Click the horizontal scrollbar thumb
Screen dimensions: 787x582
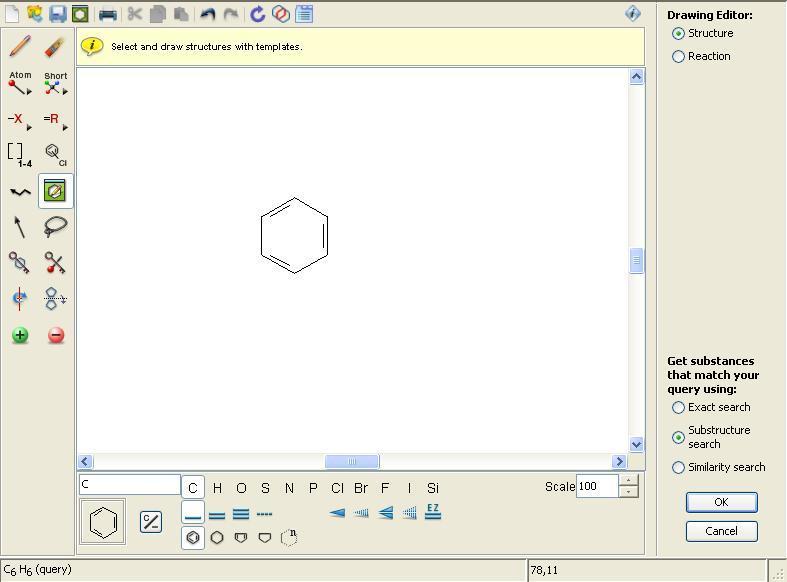pyautogui.click(x=352, y=461)
